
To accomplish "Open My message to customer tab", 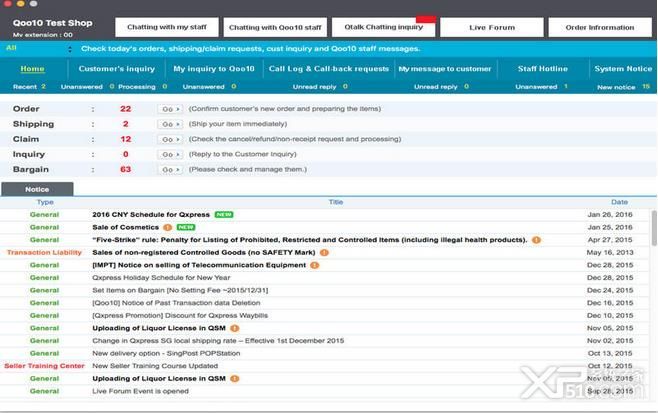I will point(445,69).
